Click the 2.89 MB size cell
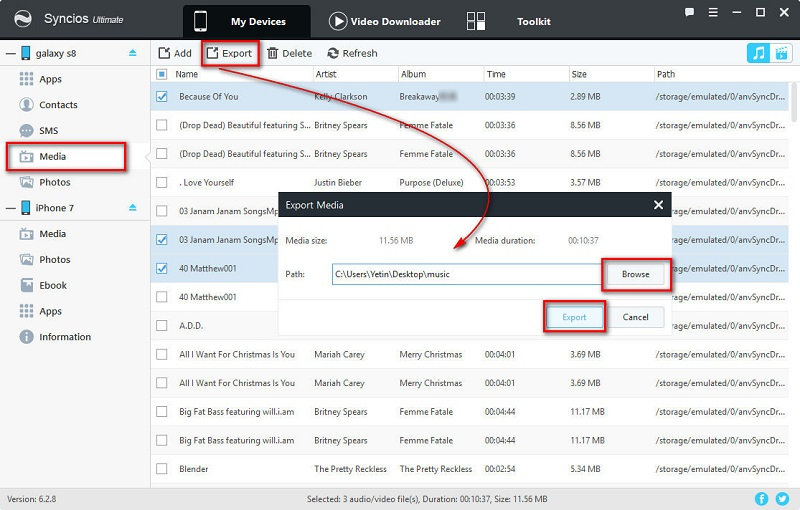Screen dimensions: 800x510 [585, 96]
